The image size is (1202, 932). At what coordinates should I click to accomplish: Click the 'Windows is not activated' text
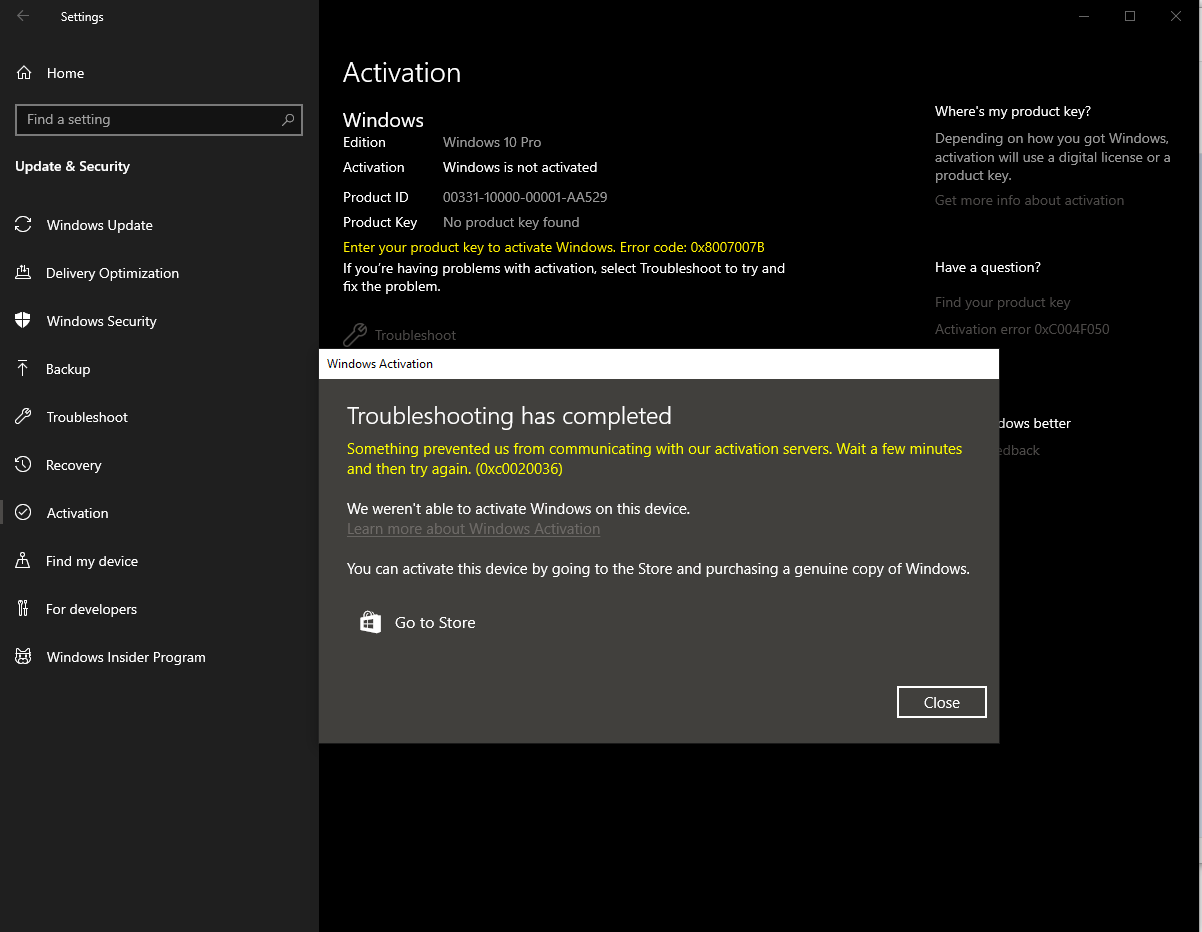(520, 167)
